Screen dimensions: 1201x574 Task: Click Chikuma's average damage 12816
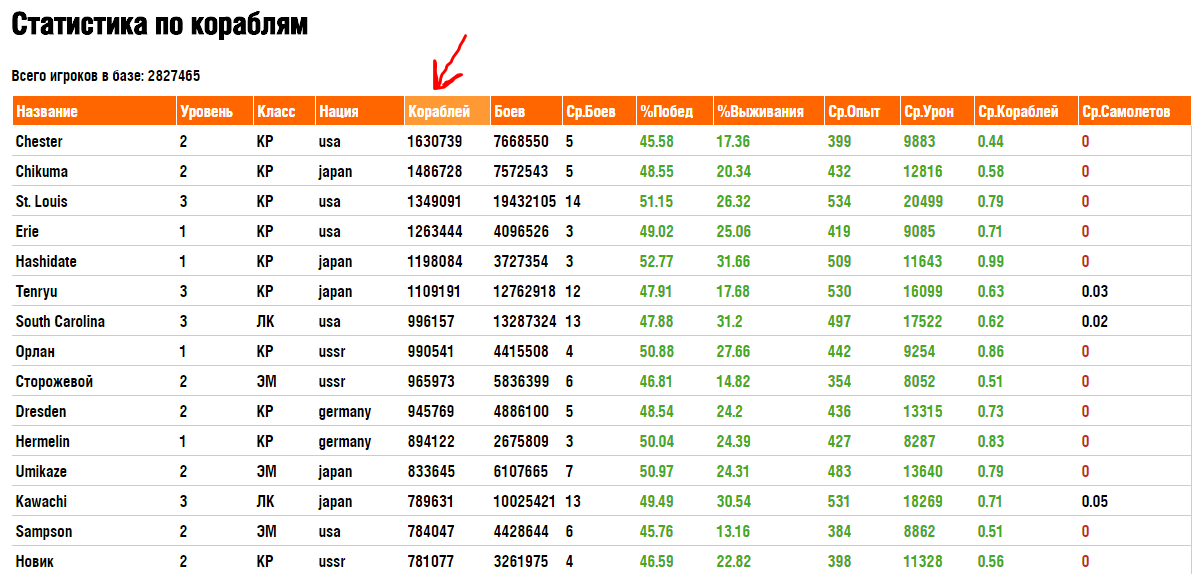click(923, 172)
